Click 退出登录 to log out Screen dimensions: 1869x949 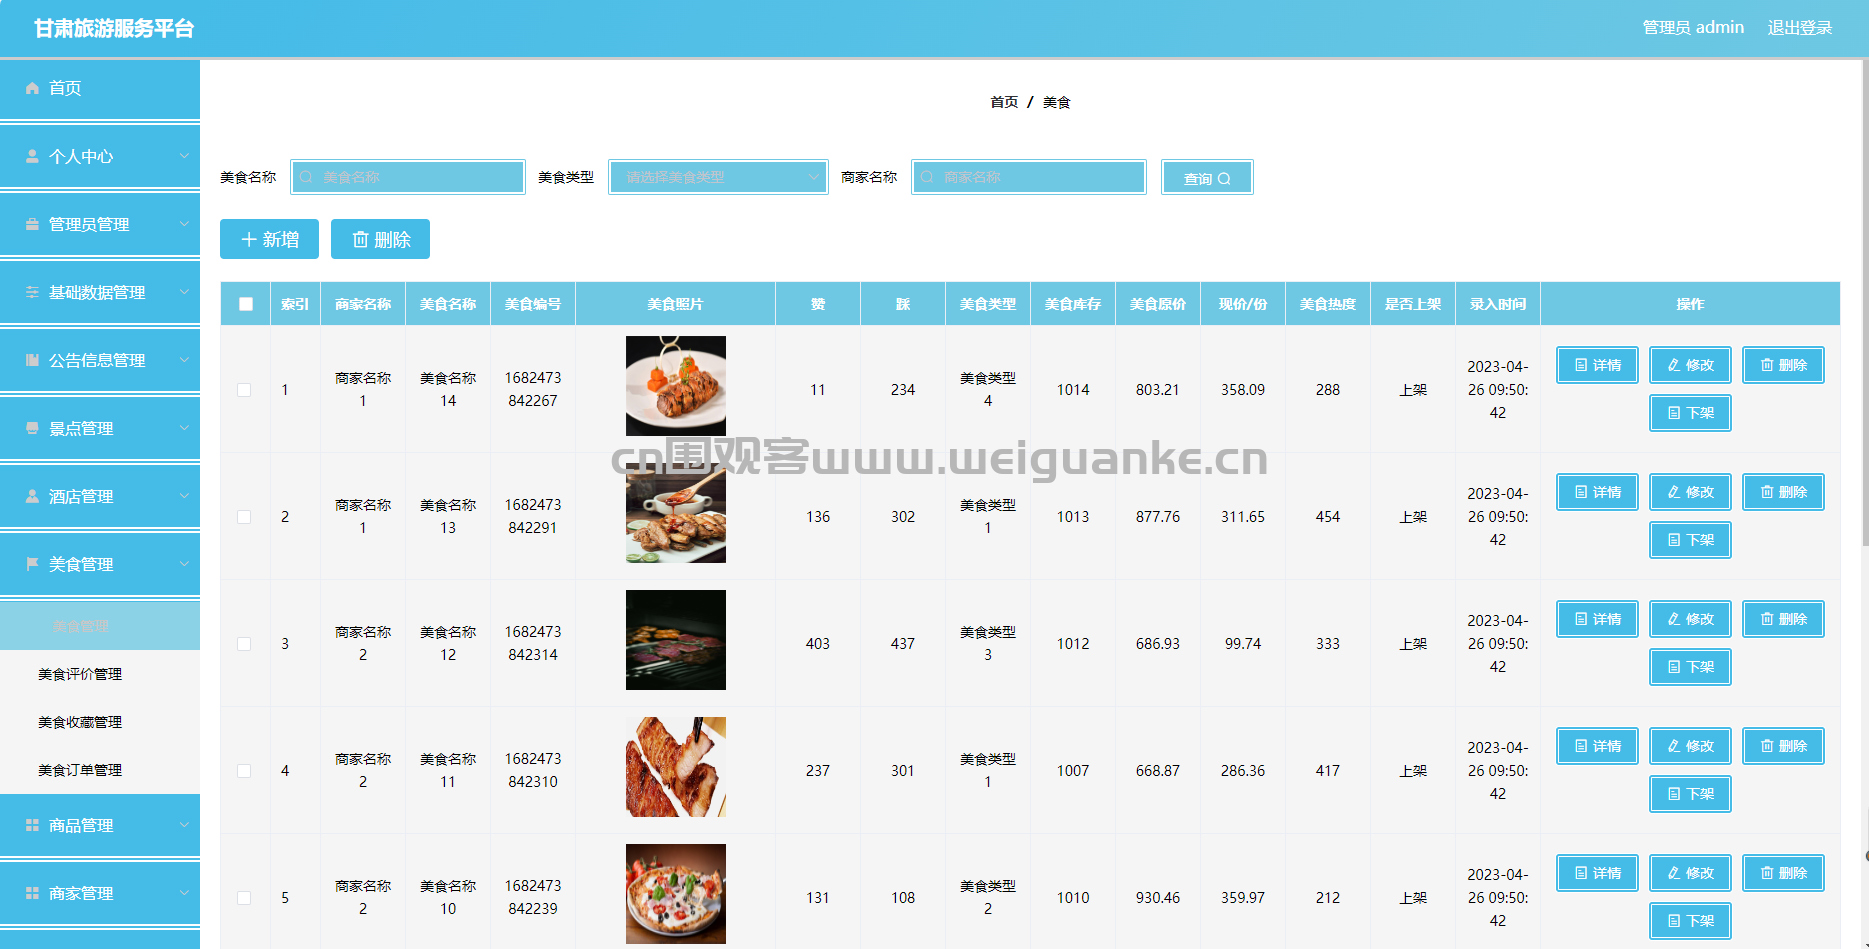tap(1799, 28)
